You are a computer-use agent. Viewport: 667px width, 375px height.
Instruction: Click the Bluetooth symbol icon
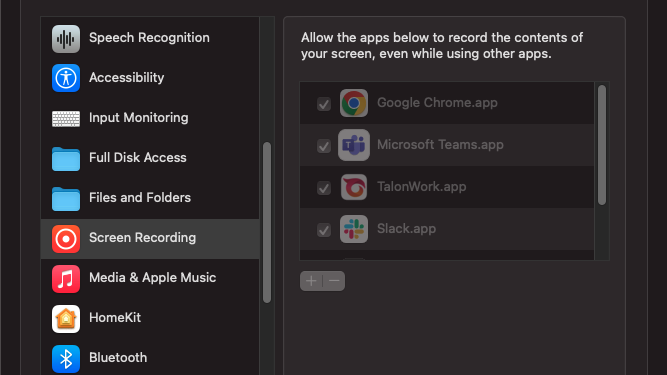[66, 359]
